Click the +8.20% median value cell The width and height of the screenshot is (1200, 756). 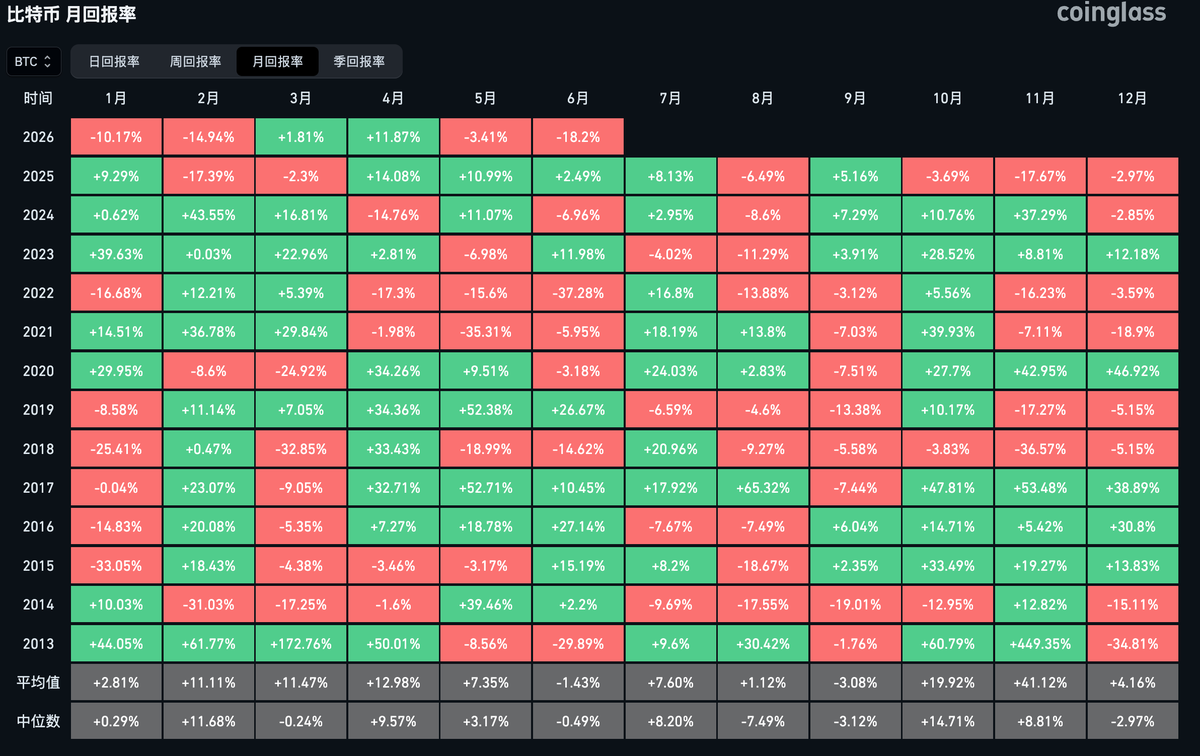pos(671,721)
